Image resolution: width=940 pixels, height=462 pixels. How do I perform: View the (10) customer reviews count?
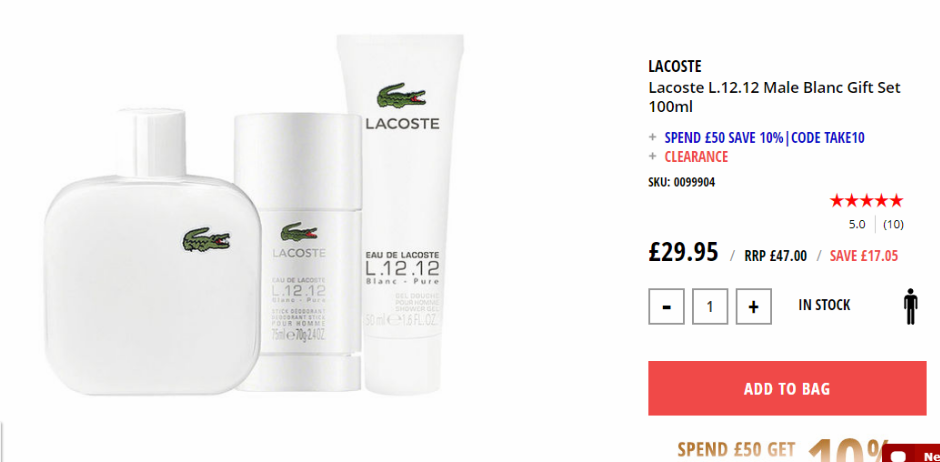point(893,225)
